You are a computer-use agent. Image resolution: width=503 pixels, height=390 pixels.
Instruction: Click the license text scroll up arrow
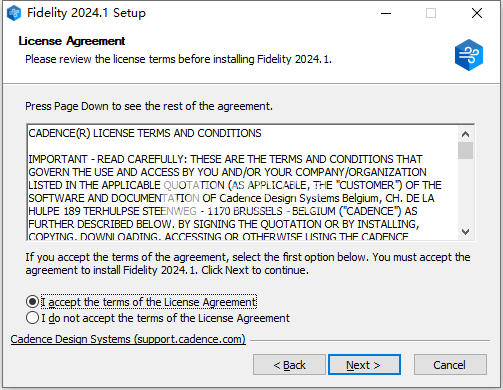click(x=465, y=134)
